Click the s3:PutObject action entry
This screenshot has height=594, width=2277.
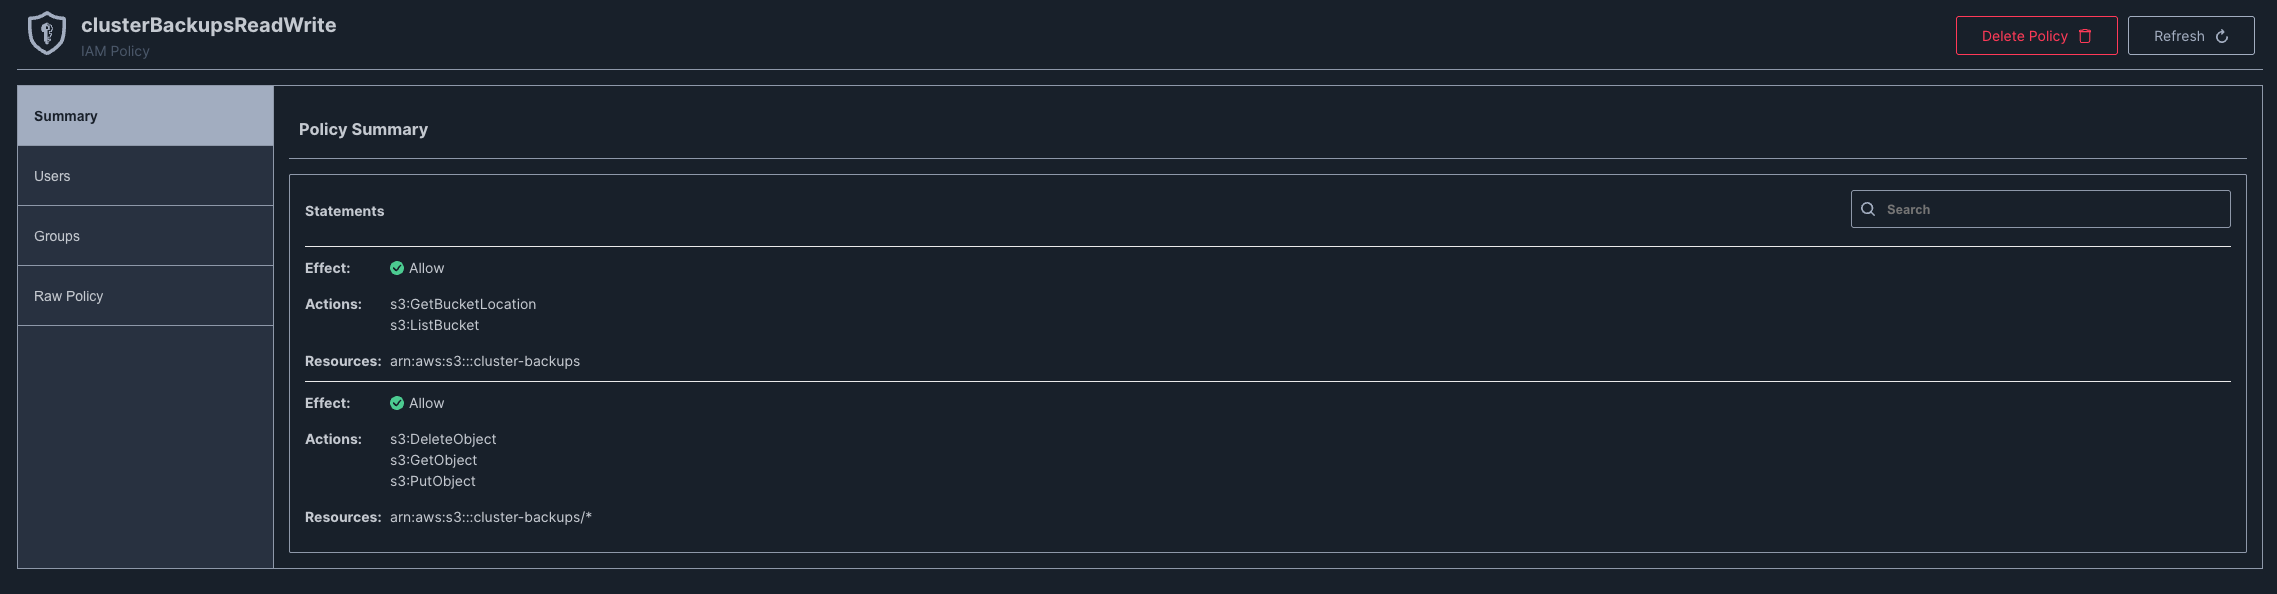click(x=433, y=481)
